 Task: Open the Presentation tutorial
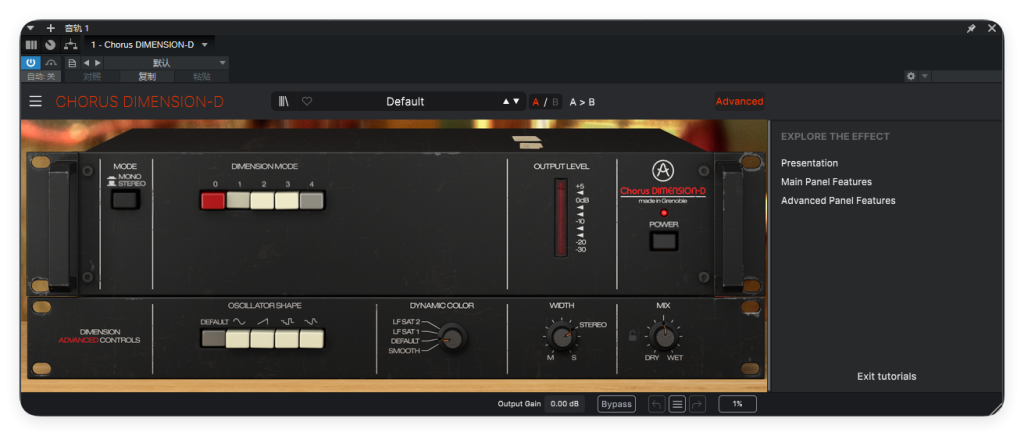(809, 163)
